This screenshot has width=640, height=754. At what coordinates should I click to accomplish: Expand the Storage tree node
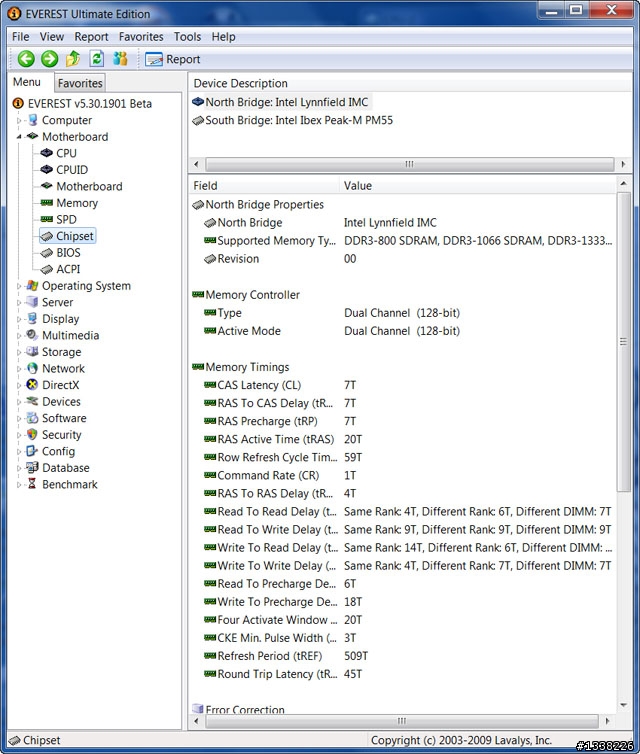(19, 352)
